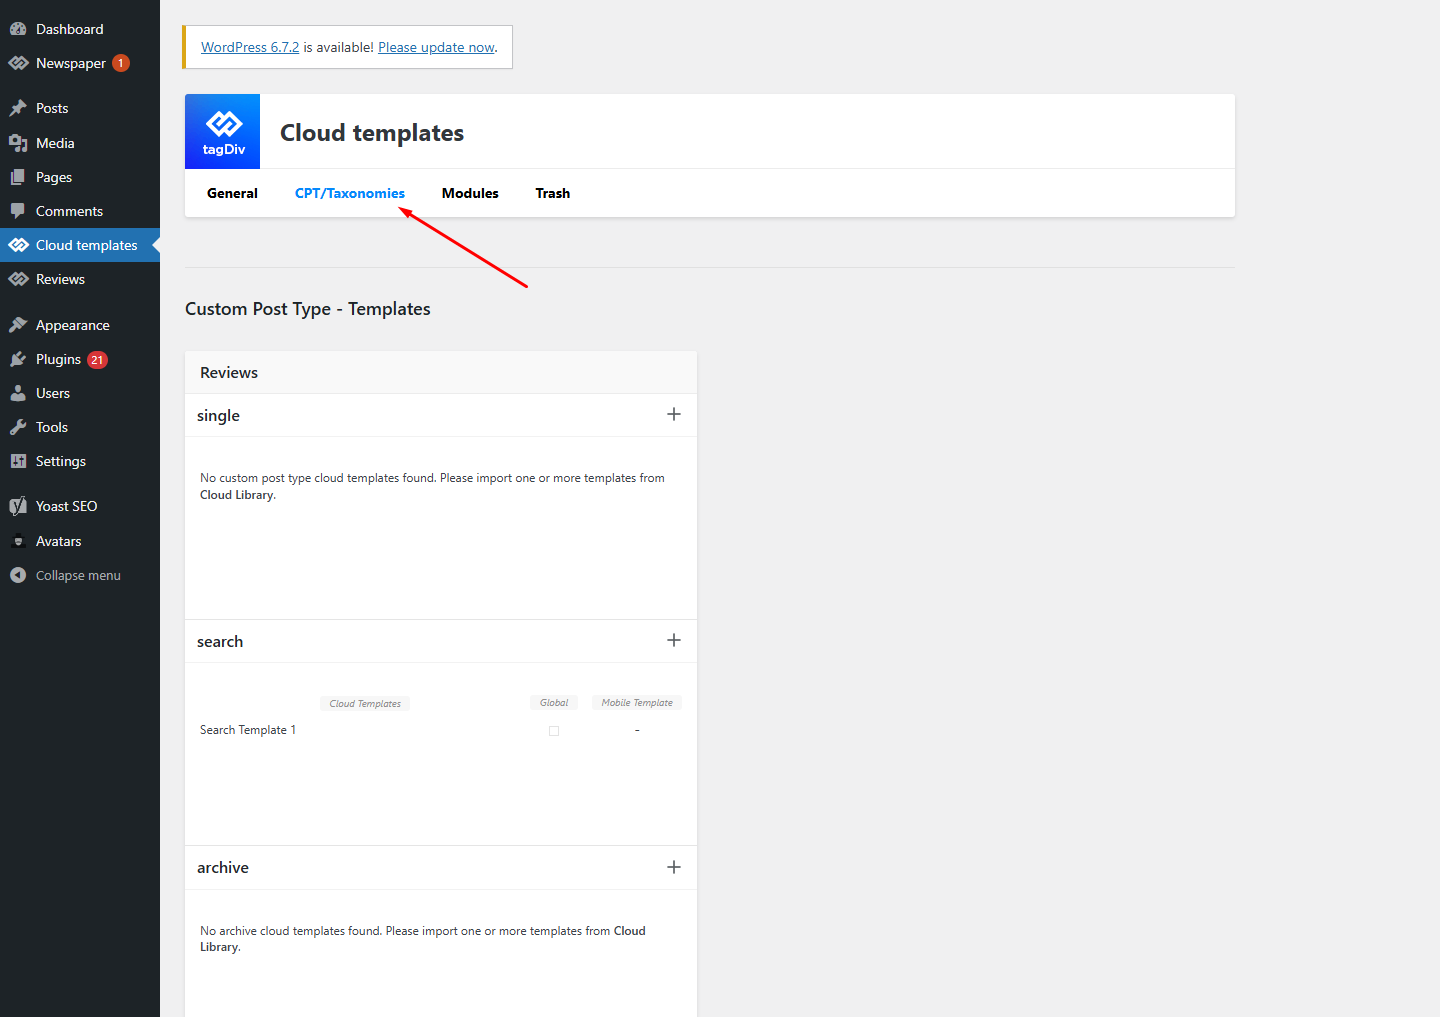The height and width of the screenshot is (1017, 1440).
Task: Click the Custom Post Type - Templates heading
Action: (308, 309)
